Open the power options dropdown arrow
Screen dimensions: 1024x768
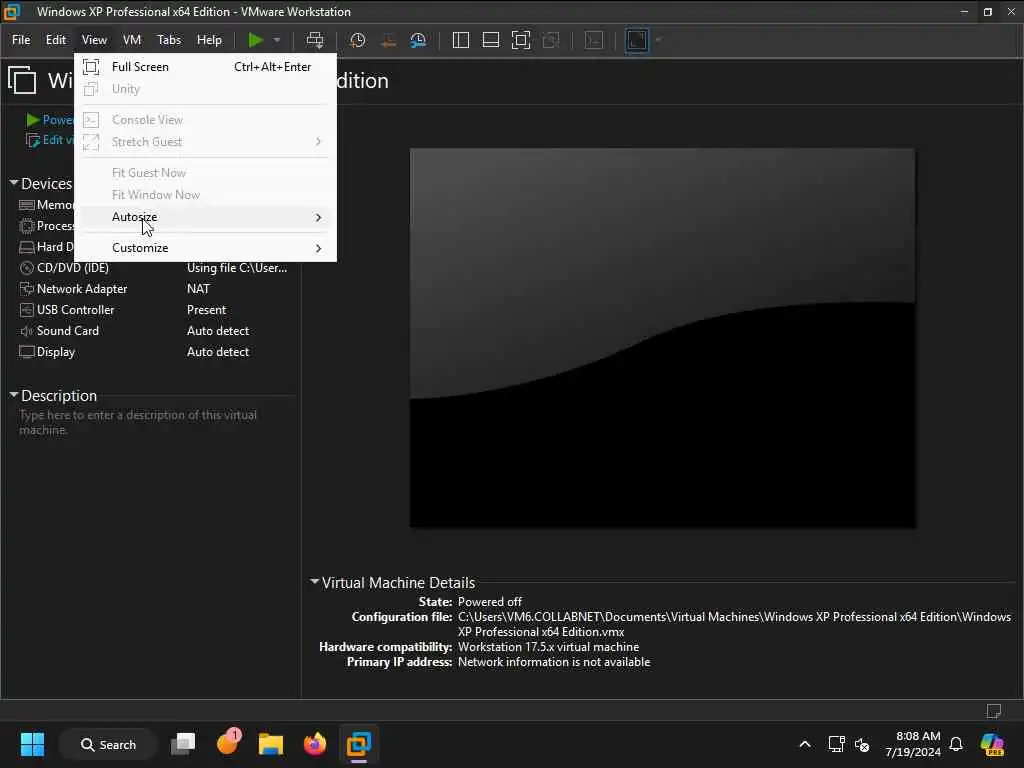[277, 40]
